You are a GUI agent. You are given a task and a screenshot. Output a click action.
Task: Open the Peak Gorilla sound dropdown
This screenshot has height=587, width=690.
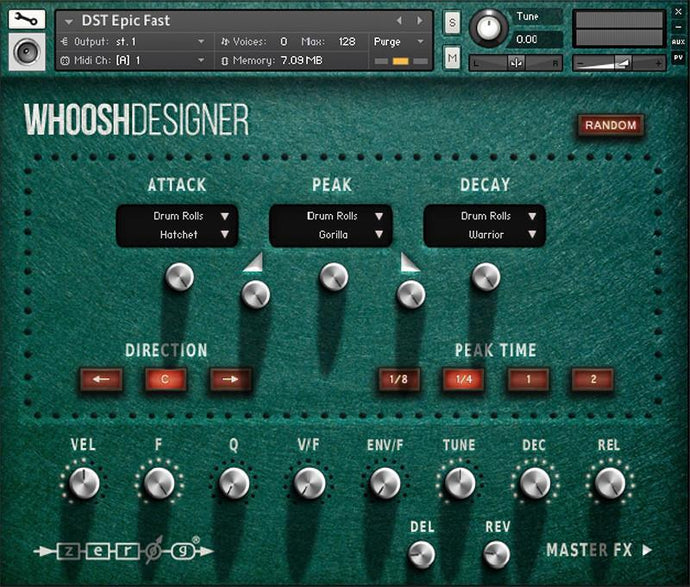tap(331, 235)
